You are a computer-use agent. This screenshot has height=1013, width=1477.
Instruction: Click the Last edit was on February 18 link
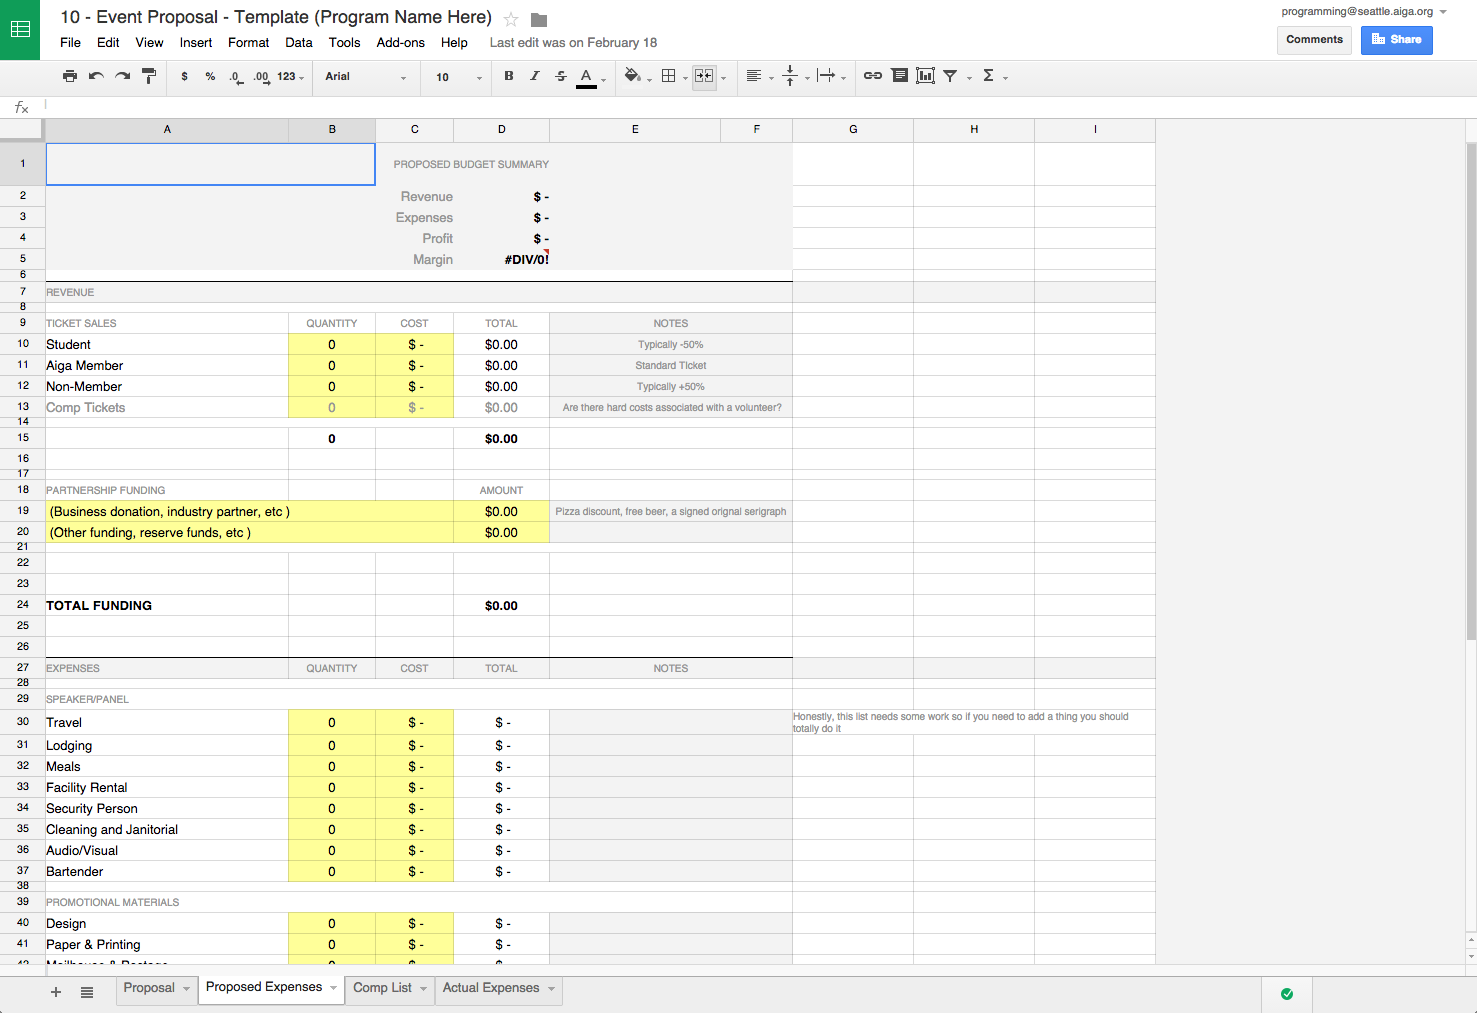pyautogui.click(x=573, y=43)
